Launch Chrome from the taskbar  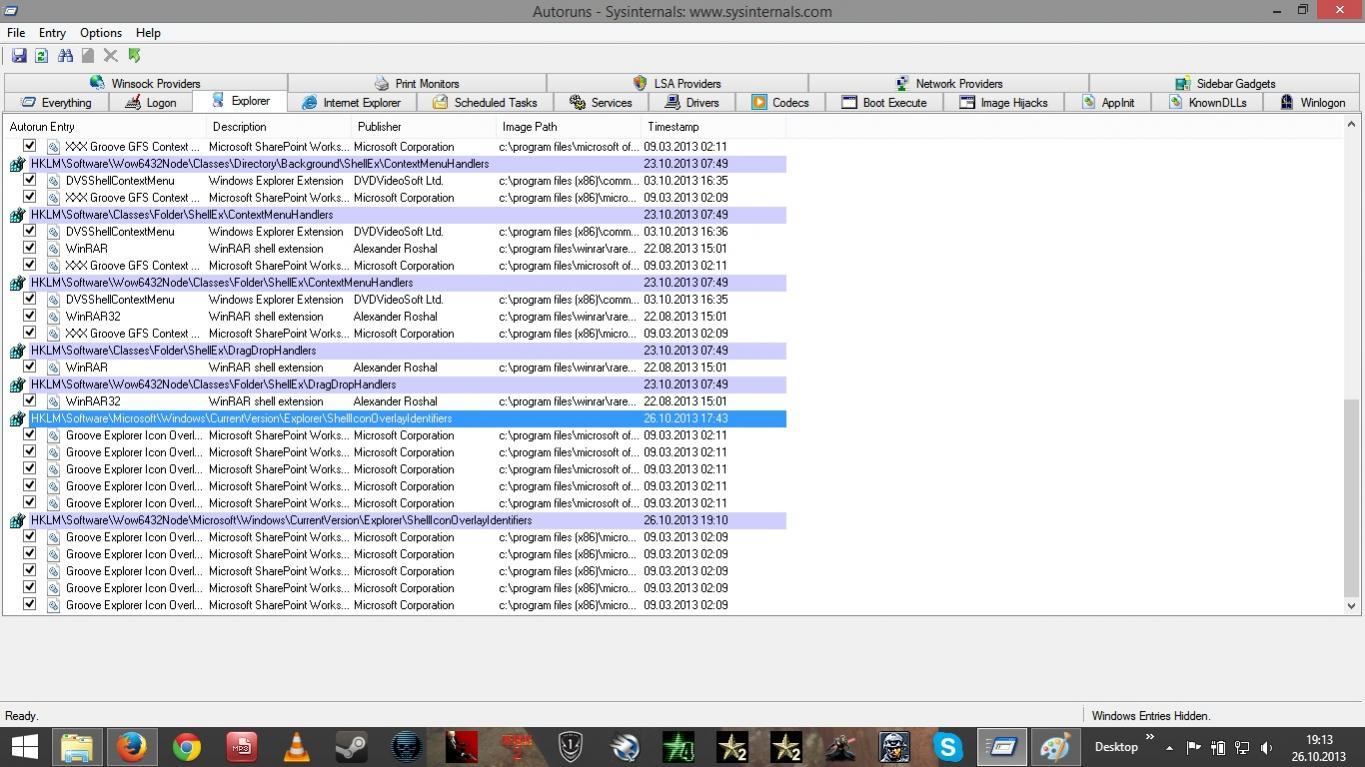186,747
